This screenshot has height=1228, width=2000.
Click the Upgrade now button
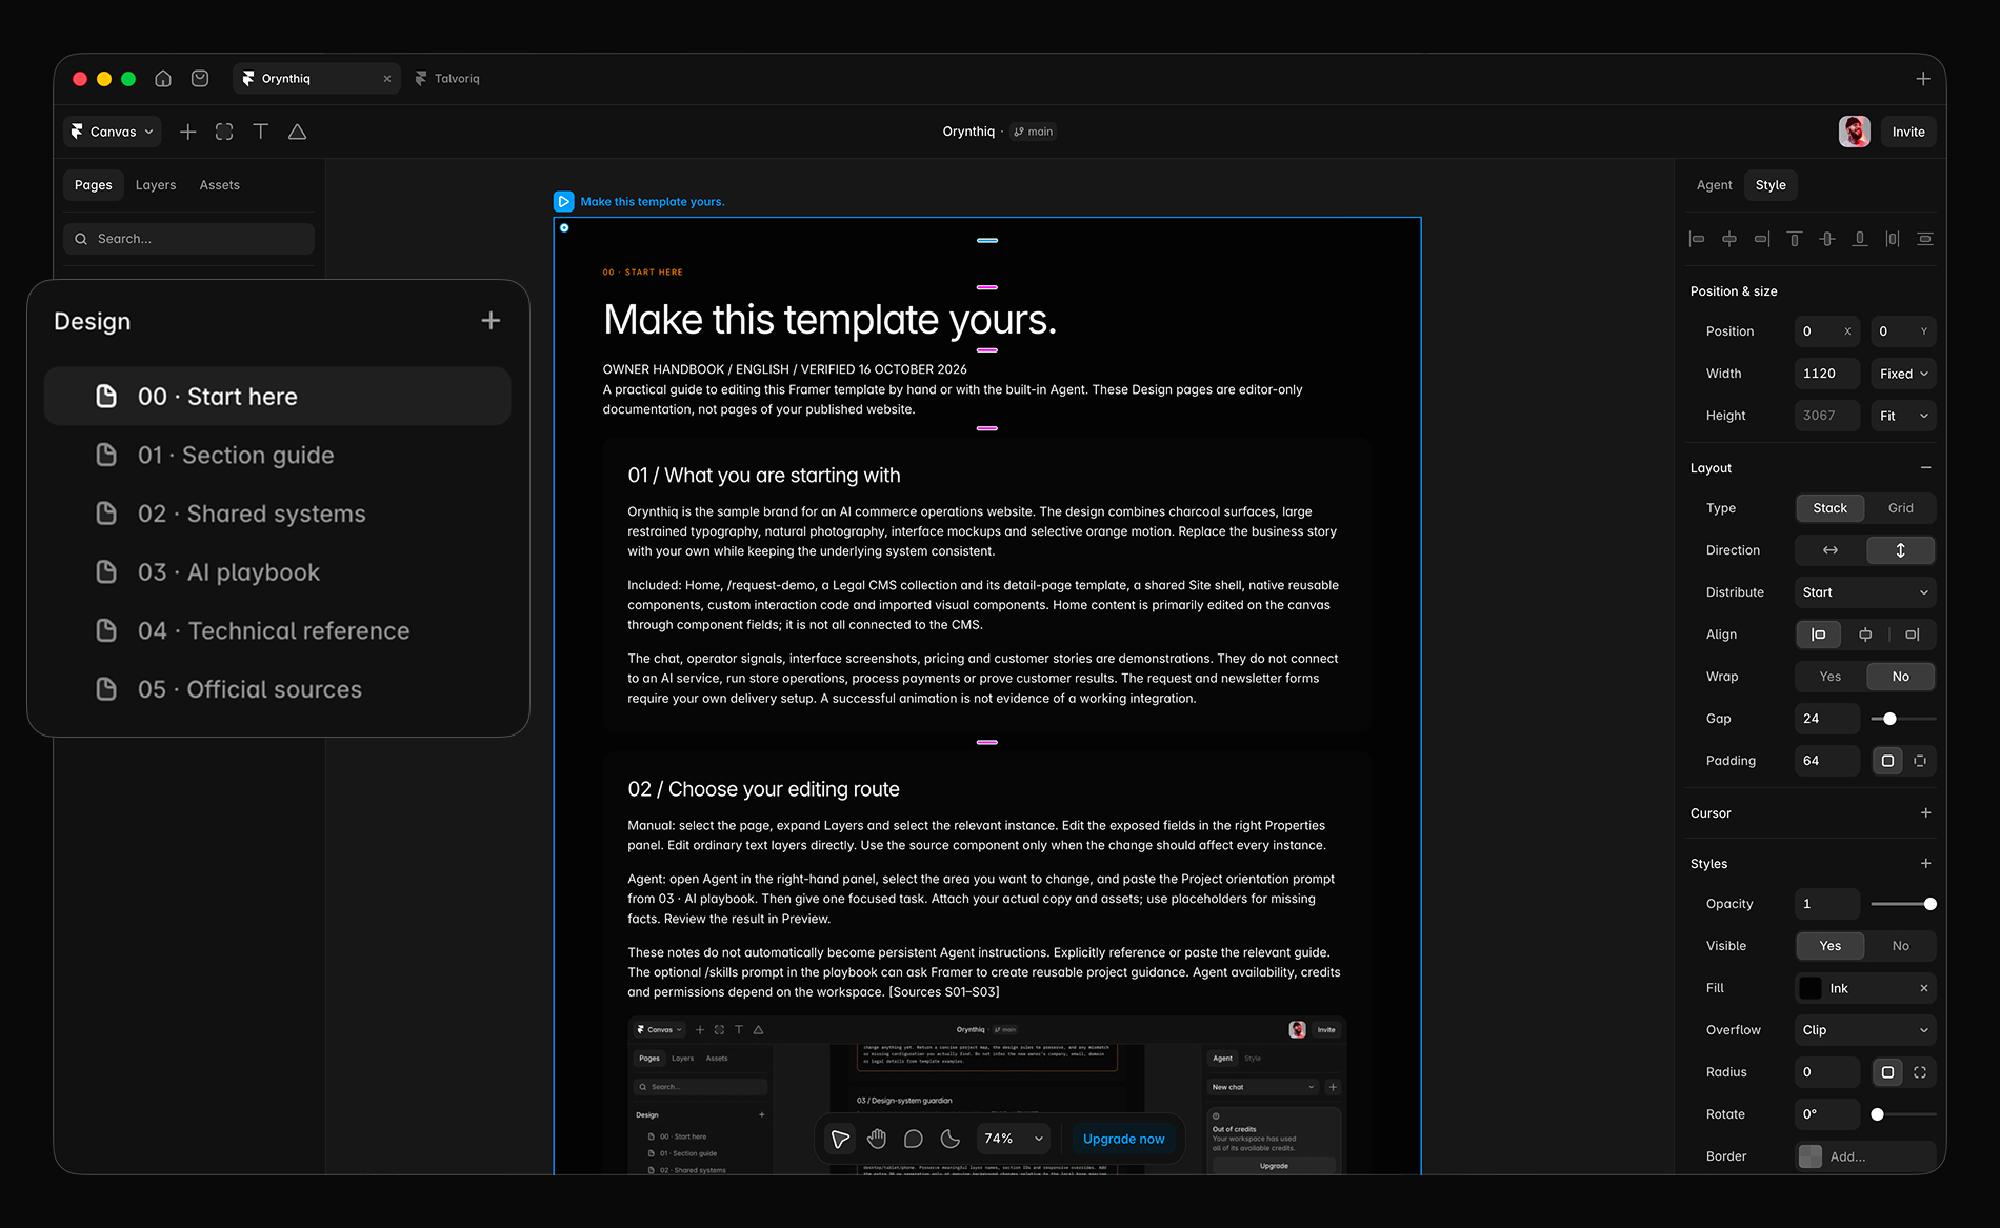click(1123, 1138)
